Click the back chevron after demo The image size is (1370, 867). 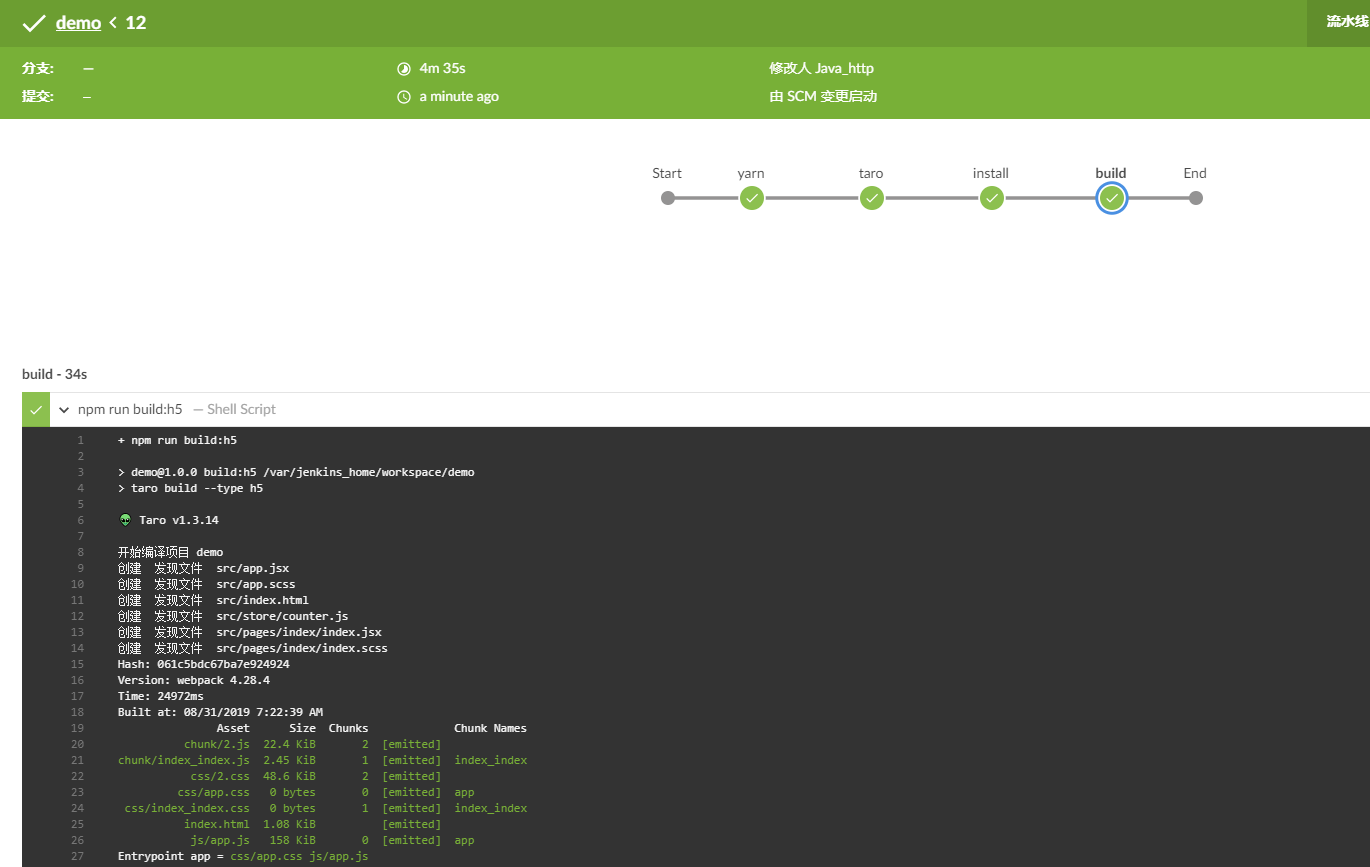113,23
